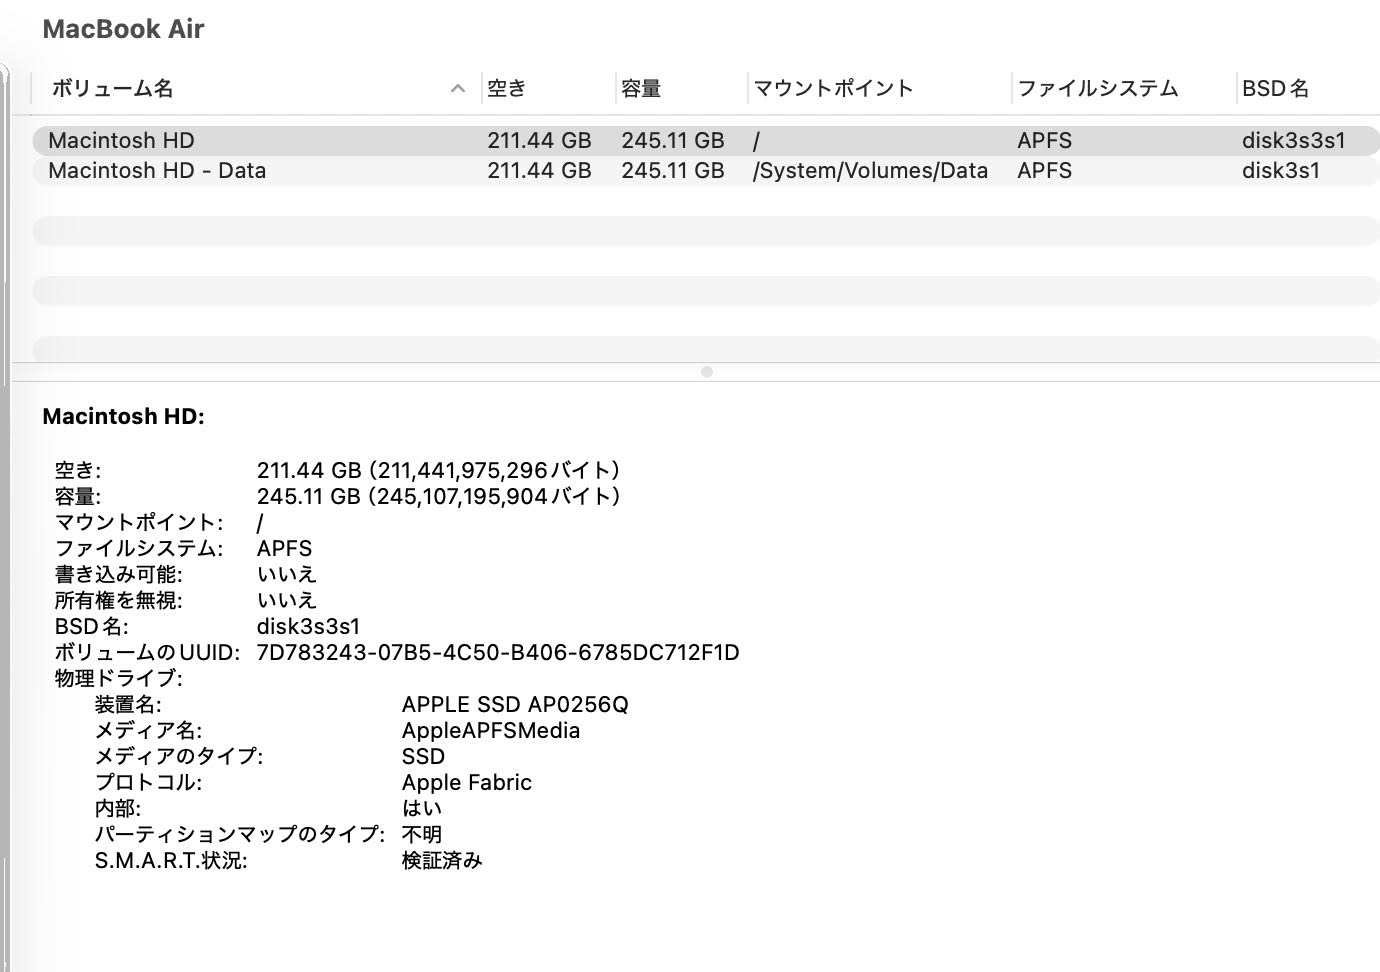Click the sort direction chevron on ボリューム名

click(458, 88)
